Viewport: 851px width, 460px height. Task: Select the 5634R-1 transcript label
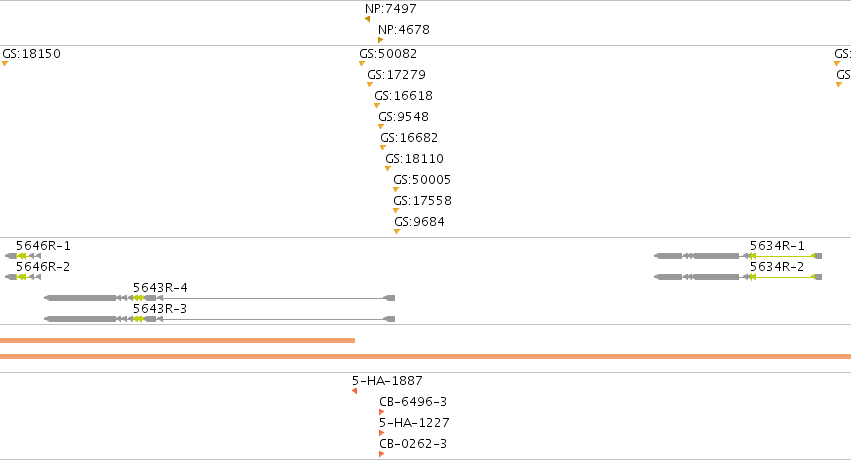pos(777,246)
